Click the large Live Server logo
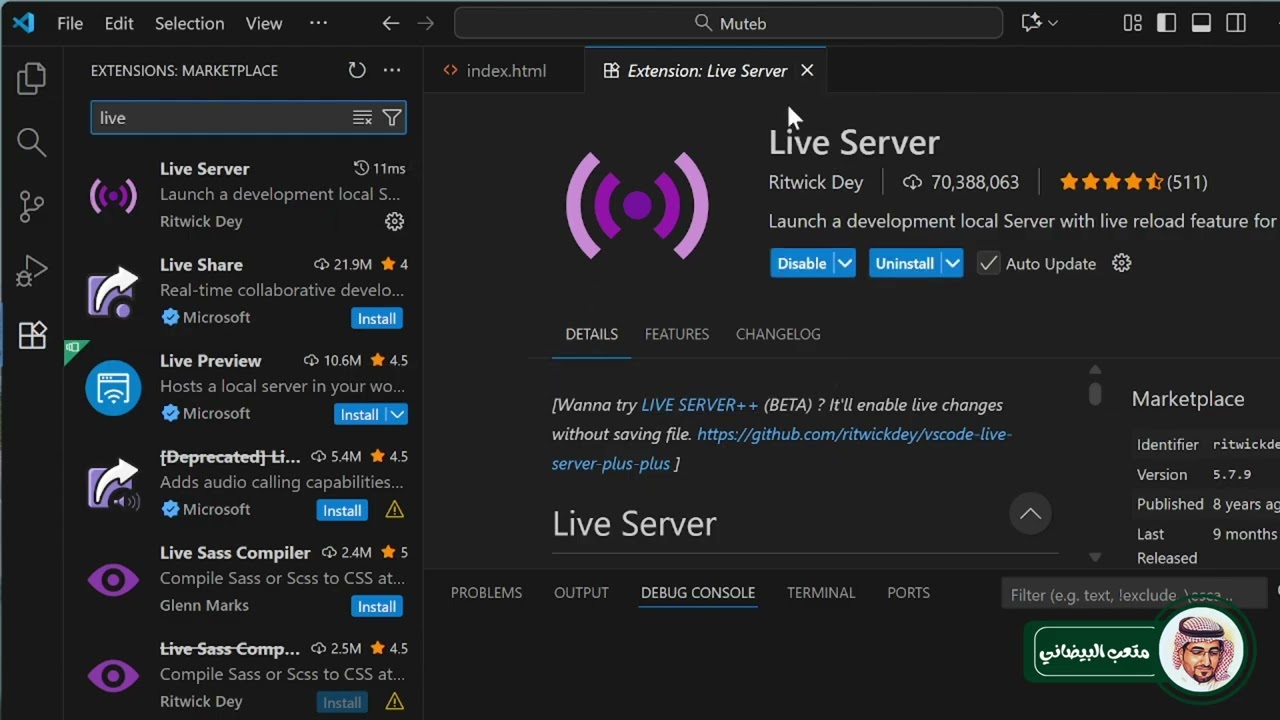This screenshot has height=720, width=1280. 637,205
